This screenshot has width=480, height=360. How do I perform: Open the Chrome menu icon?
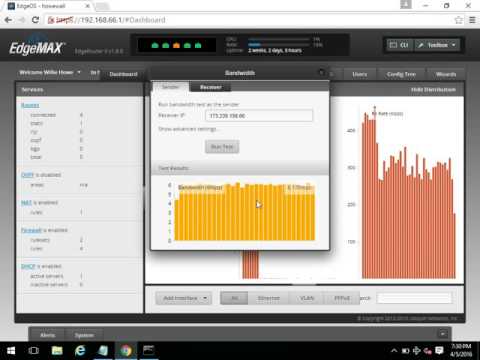point(472,20)
